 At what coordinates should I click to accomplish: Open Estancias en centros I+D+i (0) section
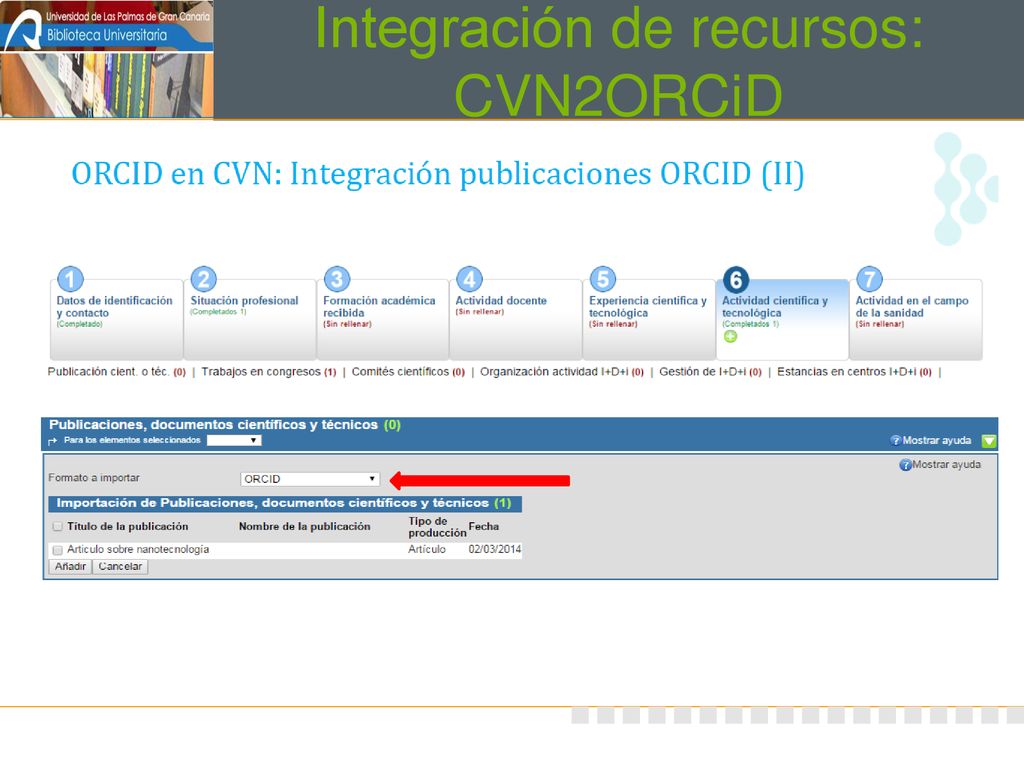pyautogui.click(x=854, y=372)
